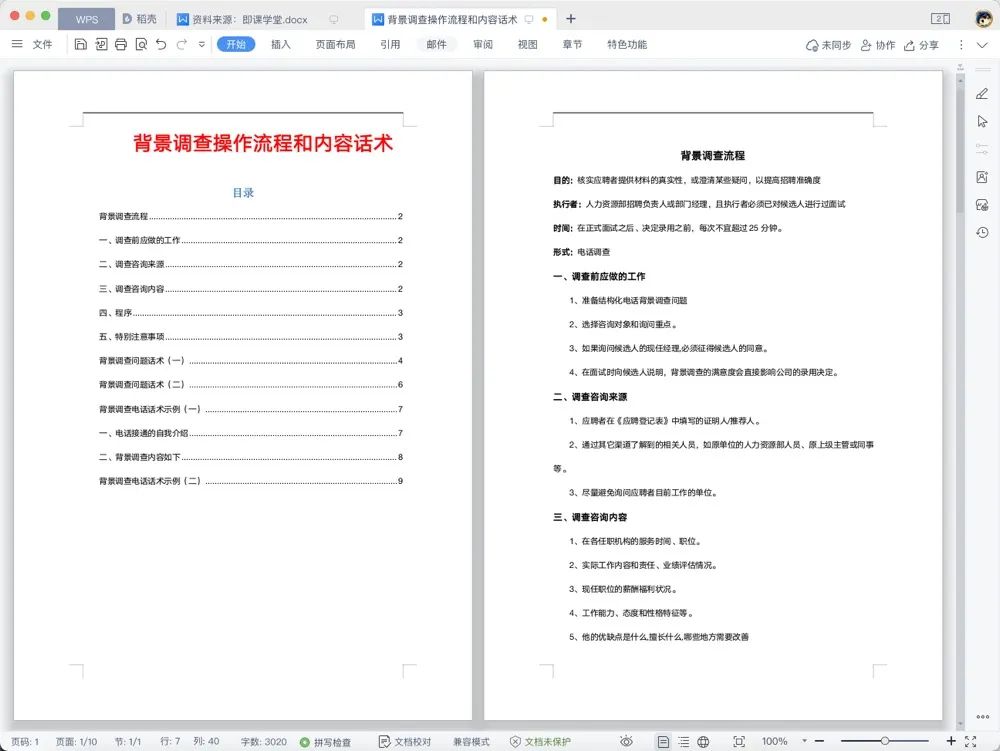Select the 背景调查操作流程和内容话术 document tab

(453, 19)
